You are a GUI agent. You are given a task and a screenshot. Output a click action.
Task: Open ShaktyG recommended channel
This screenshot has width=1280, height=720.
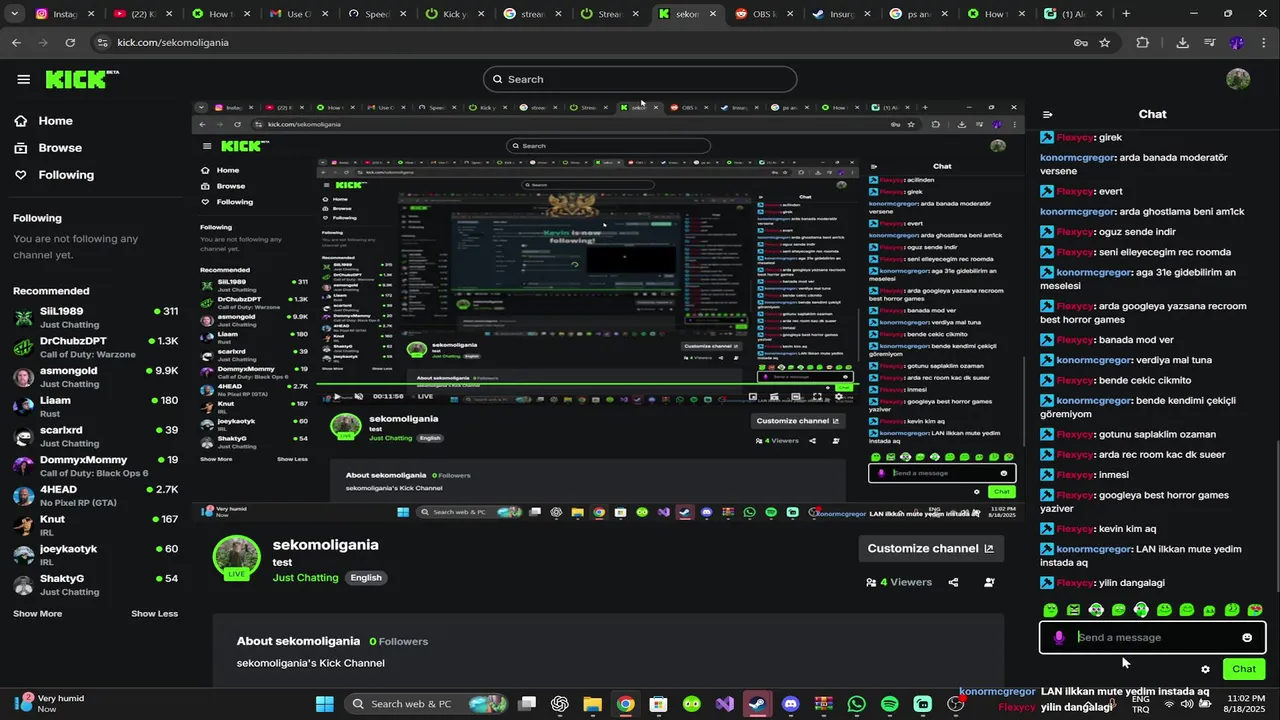click(95, 584)
